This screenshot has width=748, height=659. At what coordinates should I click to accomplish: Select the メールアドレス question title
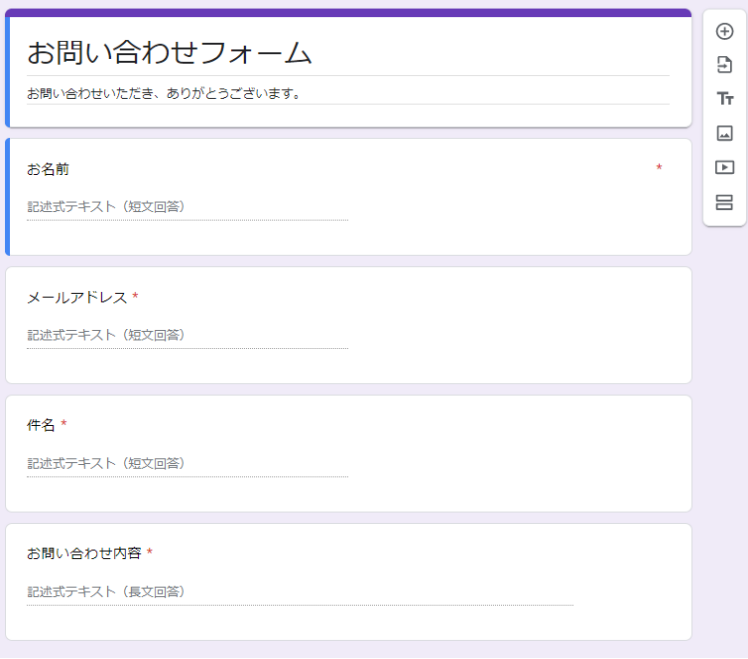click(77, 298)
